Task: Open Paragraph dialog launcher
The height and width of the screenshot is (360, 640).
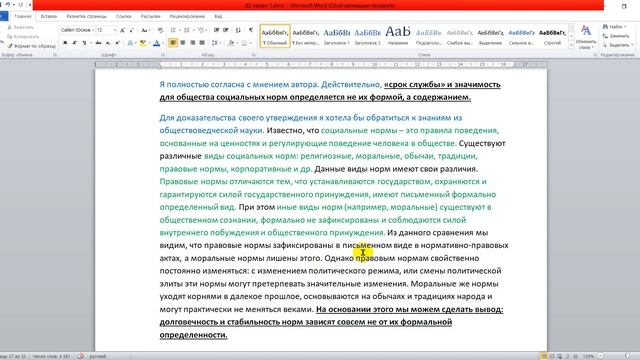Action: click(253, 54)
